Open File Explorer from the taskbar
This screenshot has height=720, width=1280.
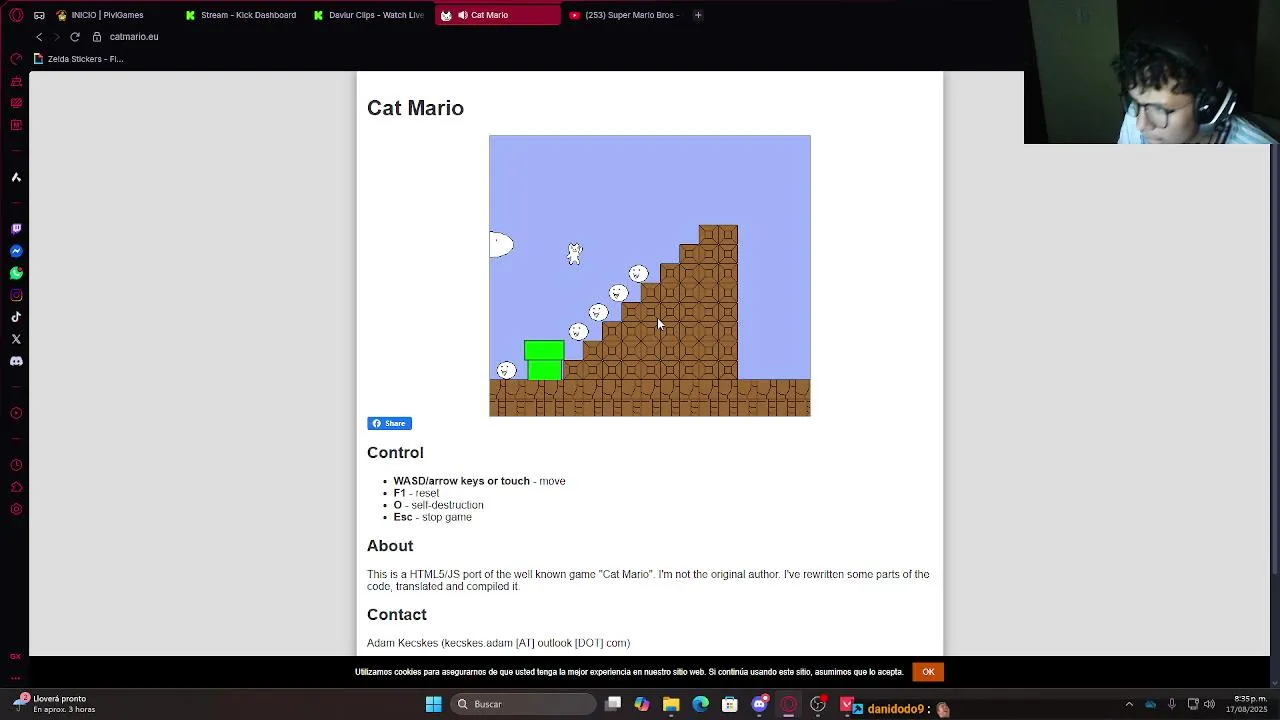click(671, 704)
